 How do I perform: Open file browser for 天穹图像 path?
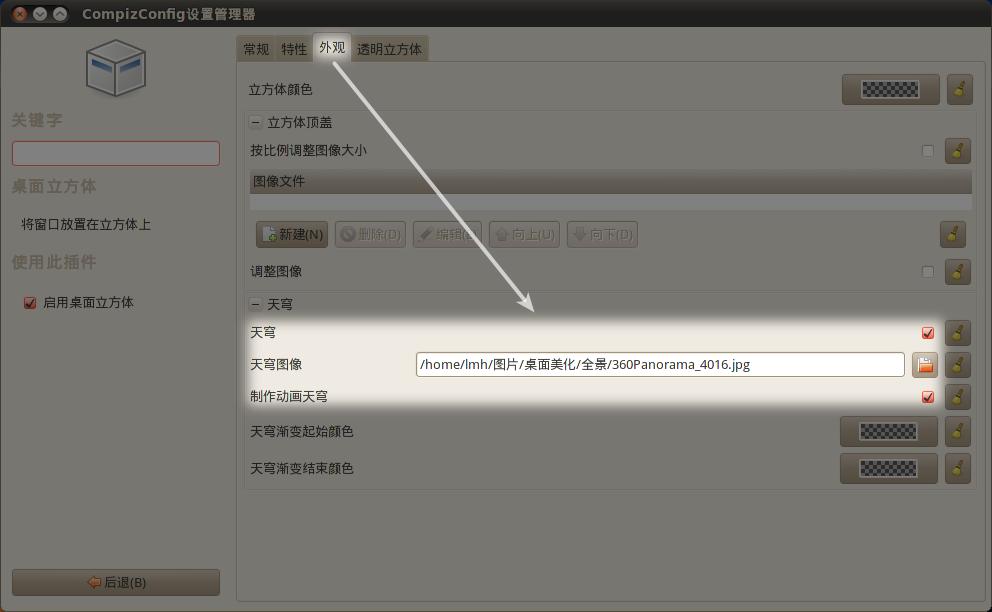point(924,365)
